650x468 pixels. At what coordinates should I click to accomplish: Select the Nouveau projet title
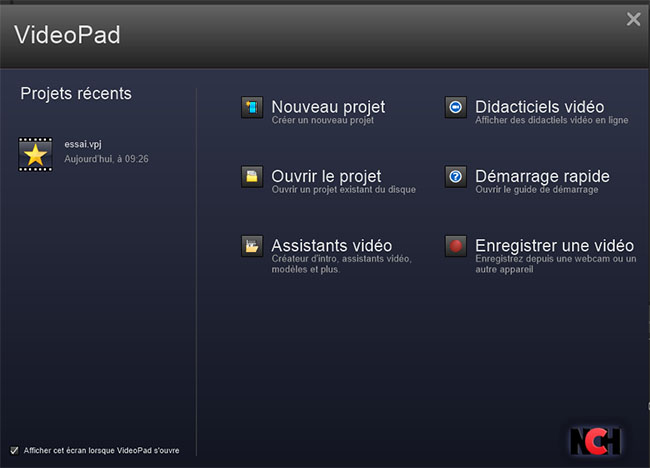pos(328,107)
